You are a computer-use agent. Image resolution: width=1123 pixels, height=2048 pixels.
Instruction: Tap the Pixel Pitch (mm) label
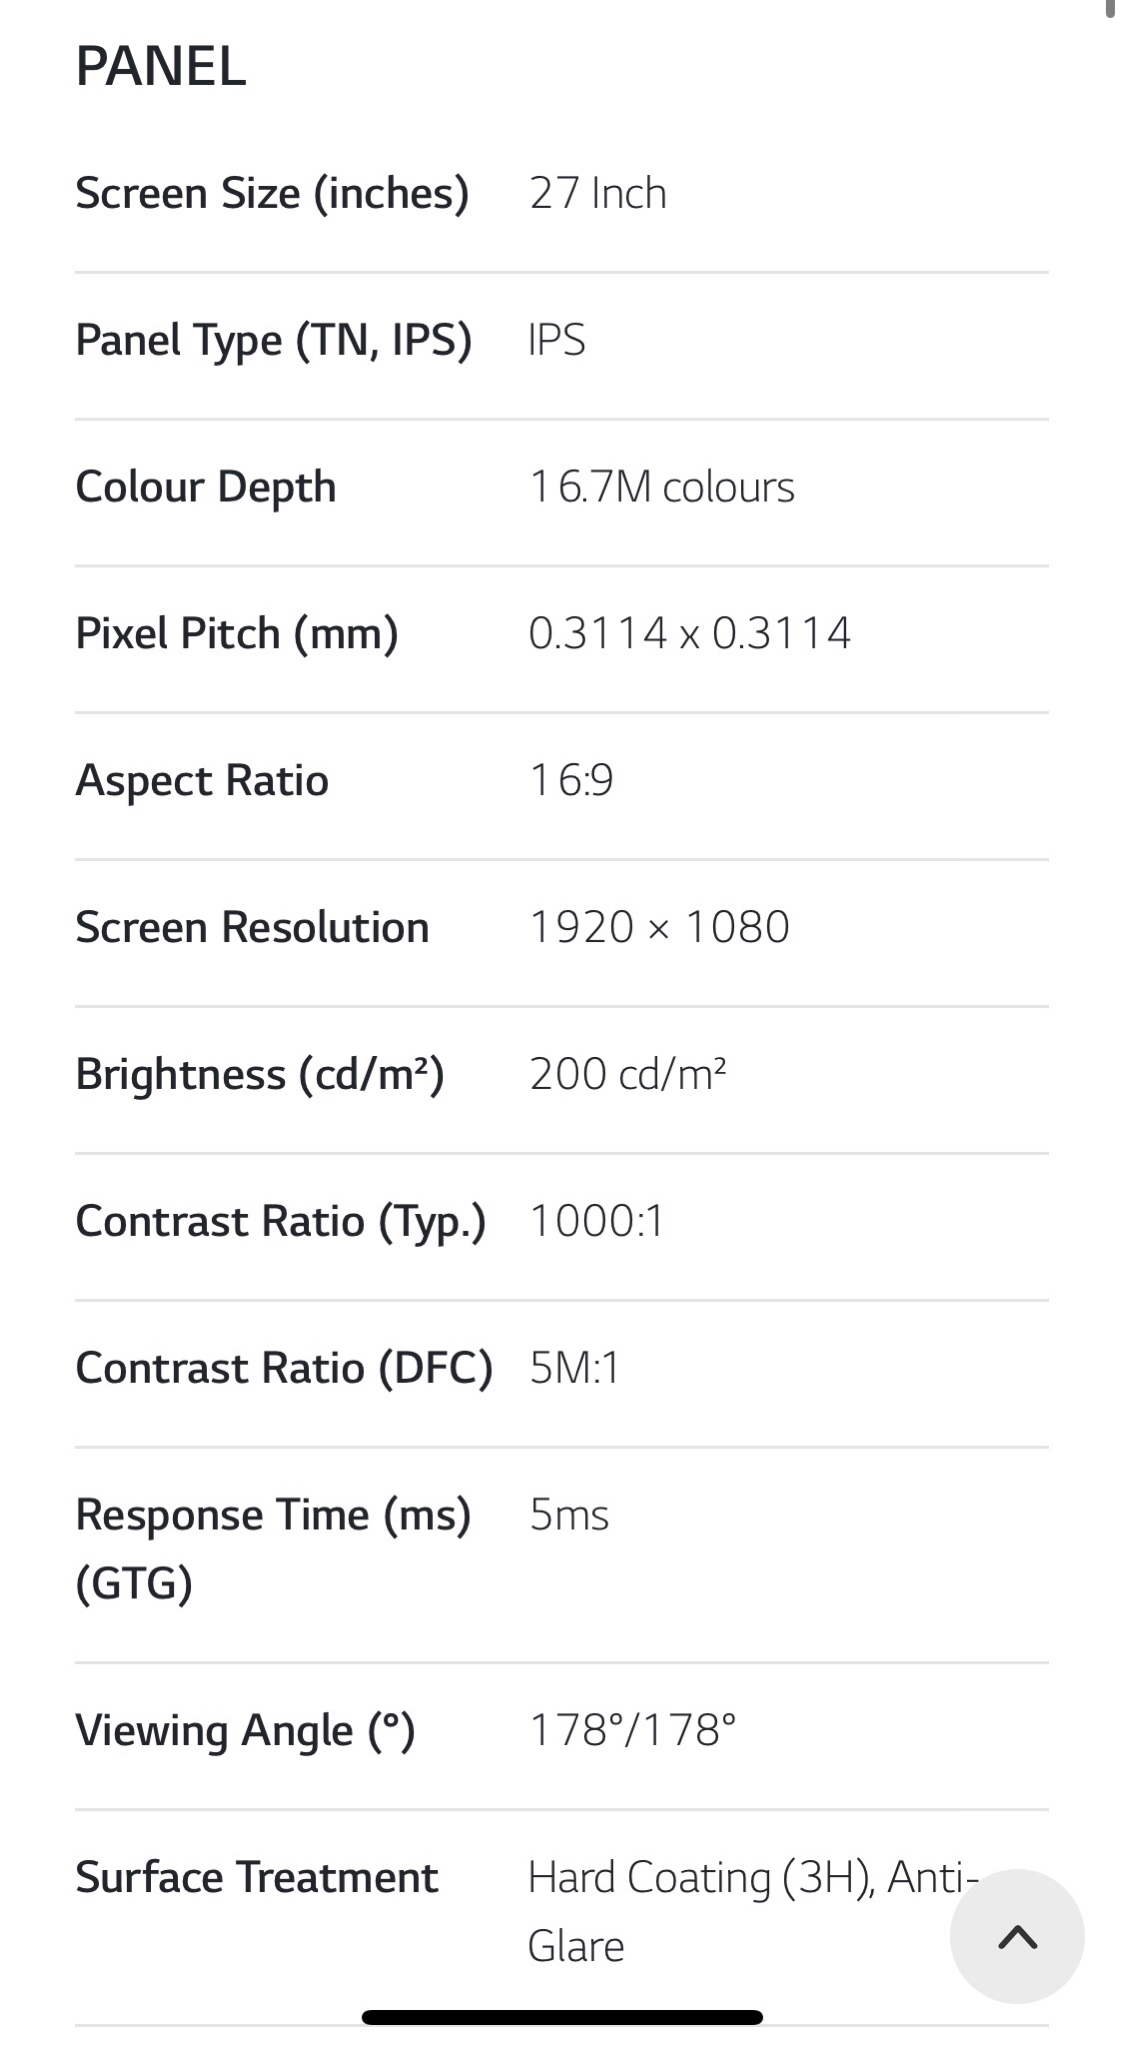(237, 634)
